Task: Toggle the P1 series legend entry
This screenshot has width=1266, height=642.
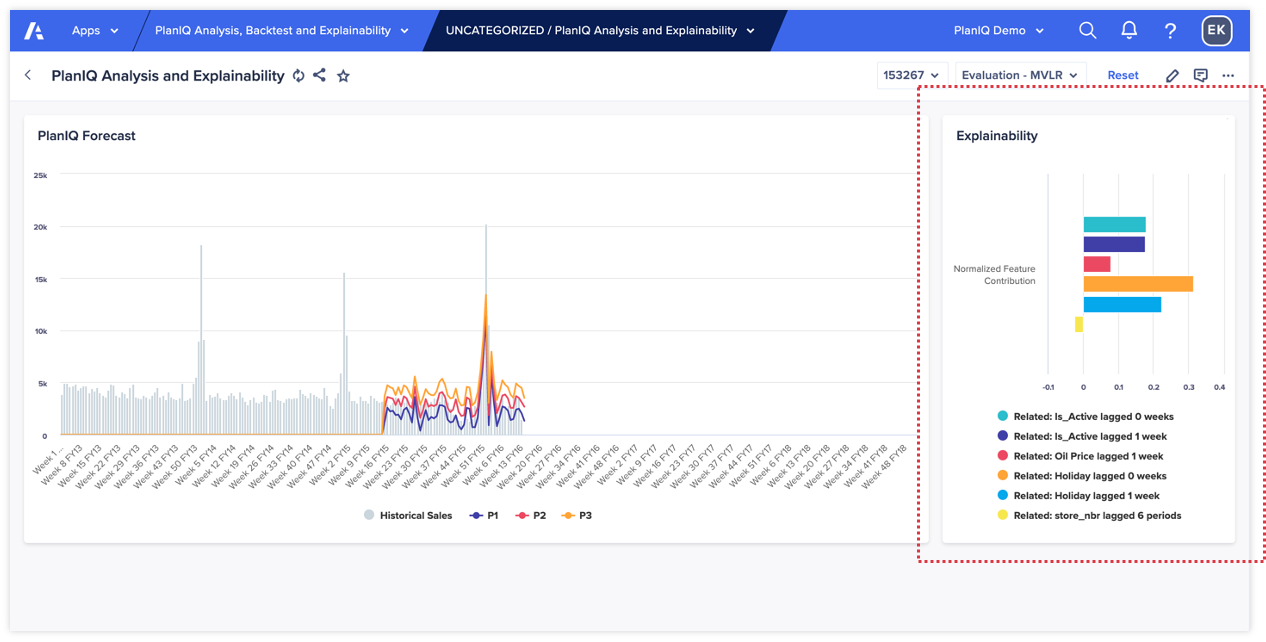Action: (x=484, y=516)
